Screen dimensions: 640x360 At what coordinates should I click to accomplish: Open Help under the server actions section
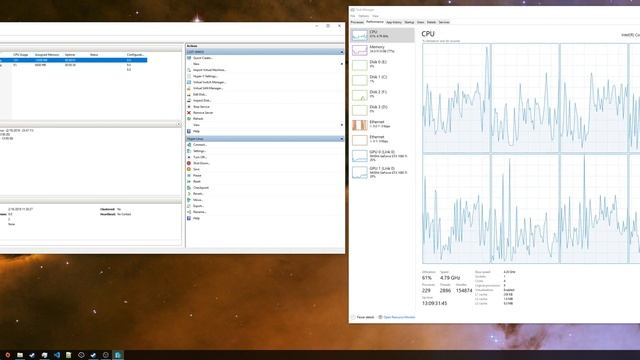tap(196, 131)
